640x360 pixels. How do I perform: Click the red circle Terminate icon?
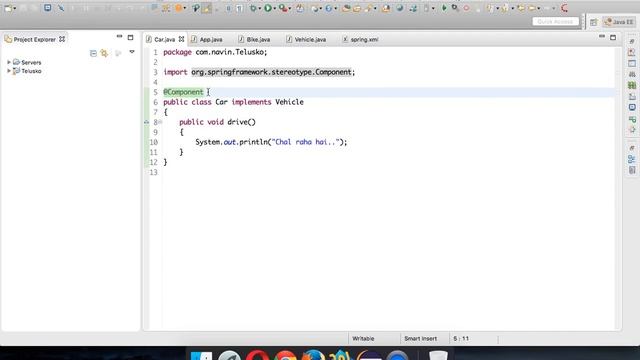click(x=466, y=8)
